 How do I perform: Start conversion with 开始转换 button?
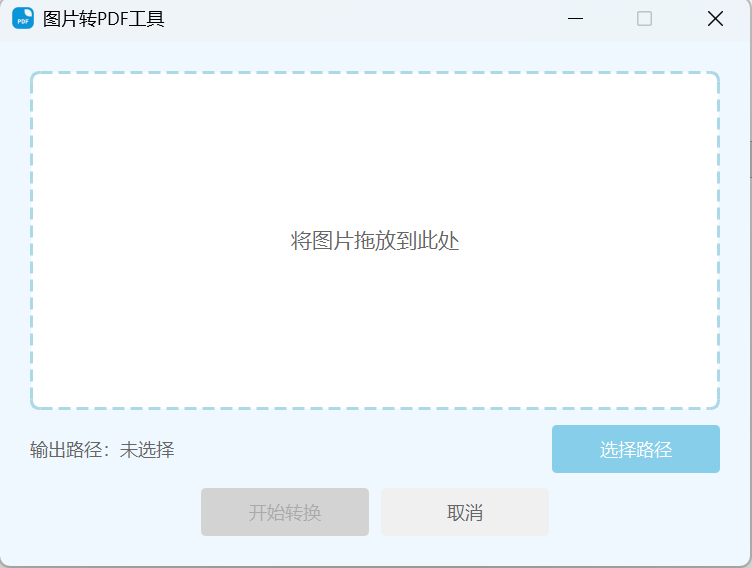tap(285, 512)
